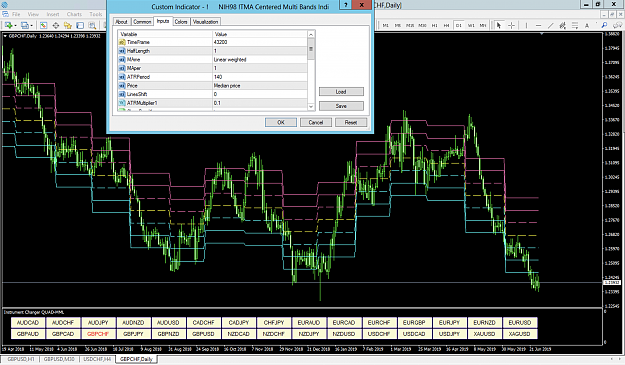
Task: Select the H1 timeframe button
Action: coord(434,26)
